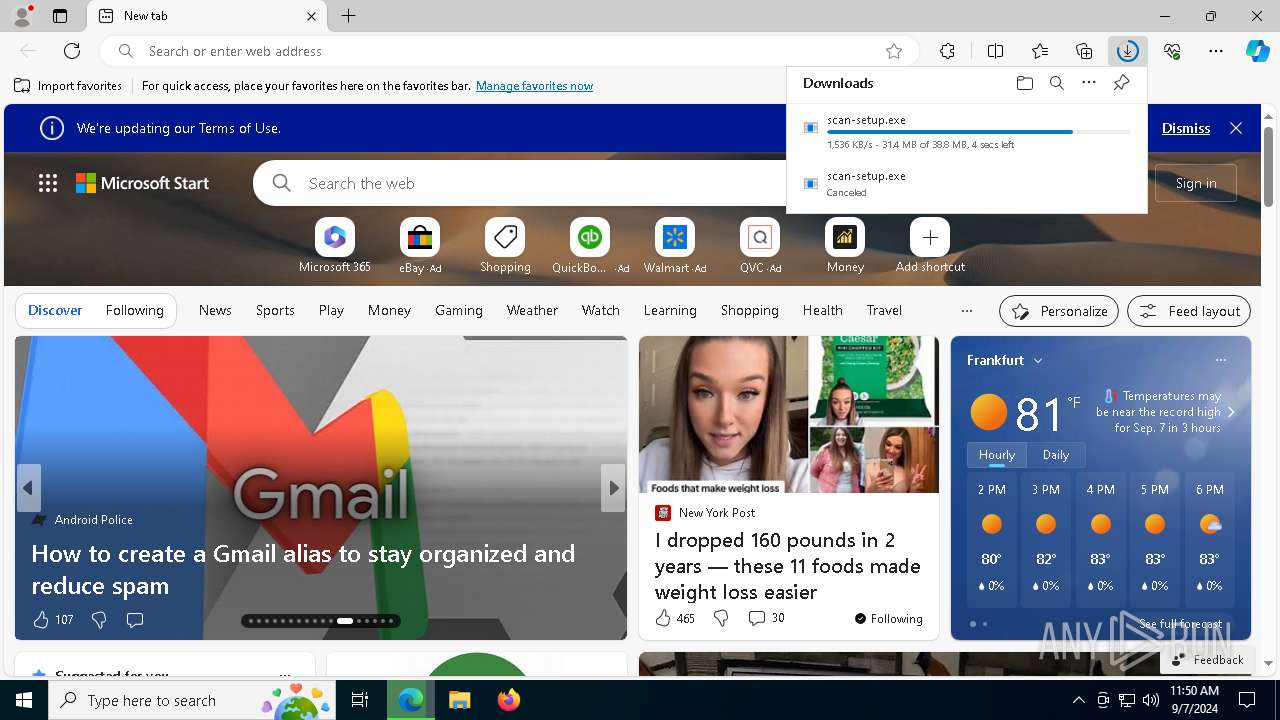Toggle Following on New York Post
1280x720 pixels.
[x=888, y=619]
